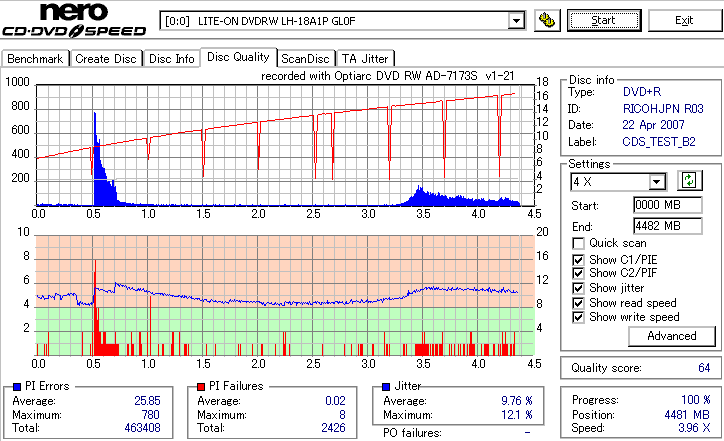Click the Jitter average 9.76 %
Image resolution: width=724 pixels, height=441 pixels.
[517, 401]
